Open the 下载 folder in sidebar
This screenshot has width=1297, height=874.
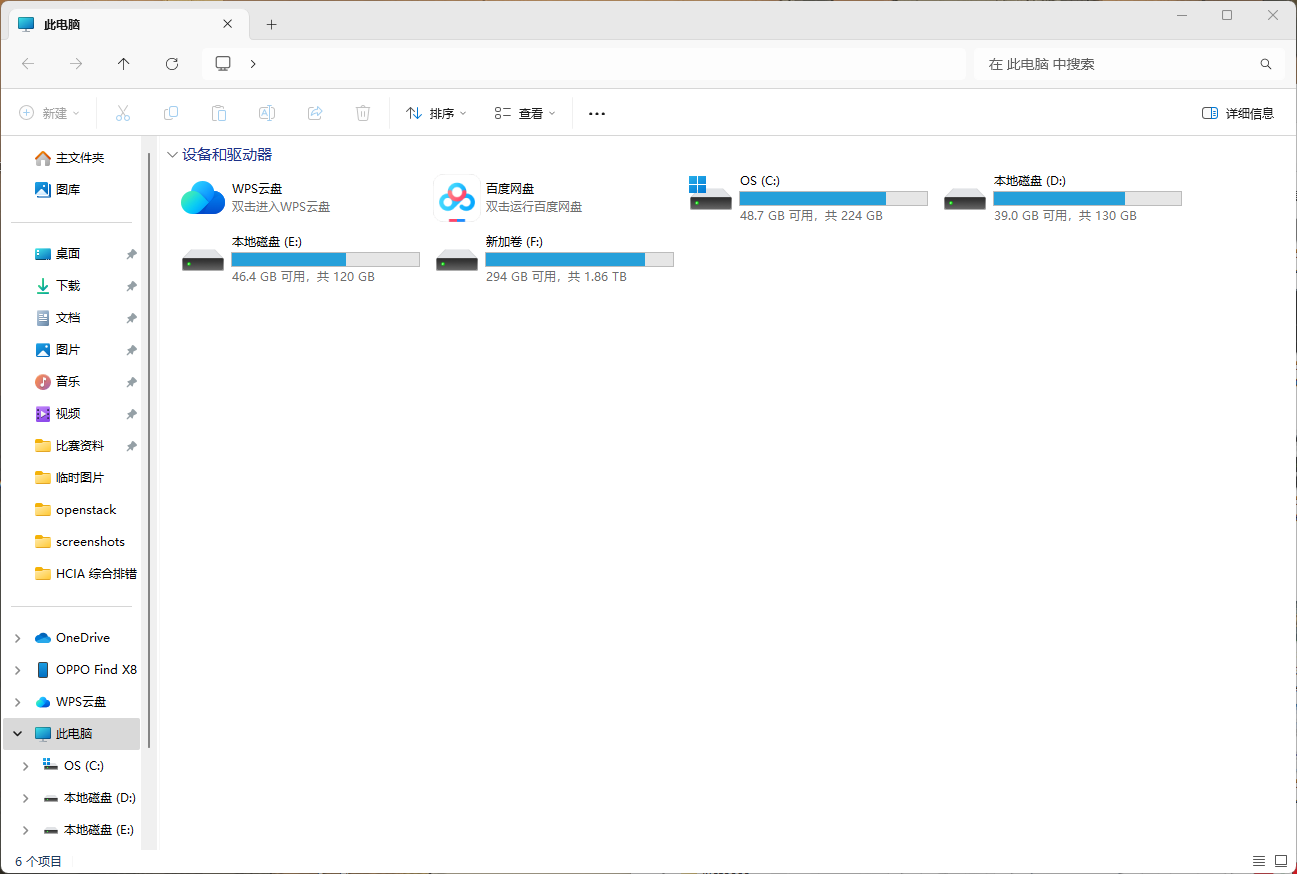pyautogui.click(x=68, y=286)
